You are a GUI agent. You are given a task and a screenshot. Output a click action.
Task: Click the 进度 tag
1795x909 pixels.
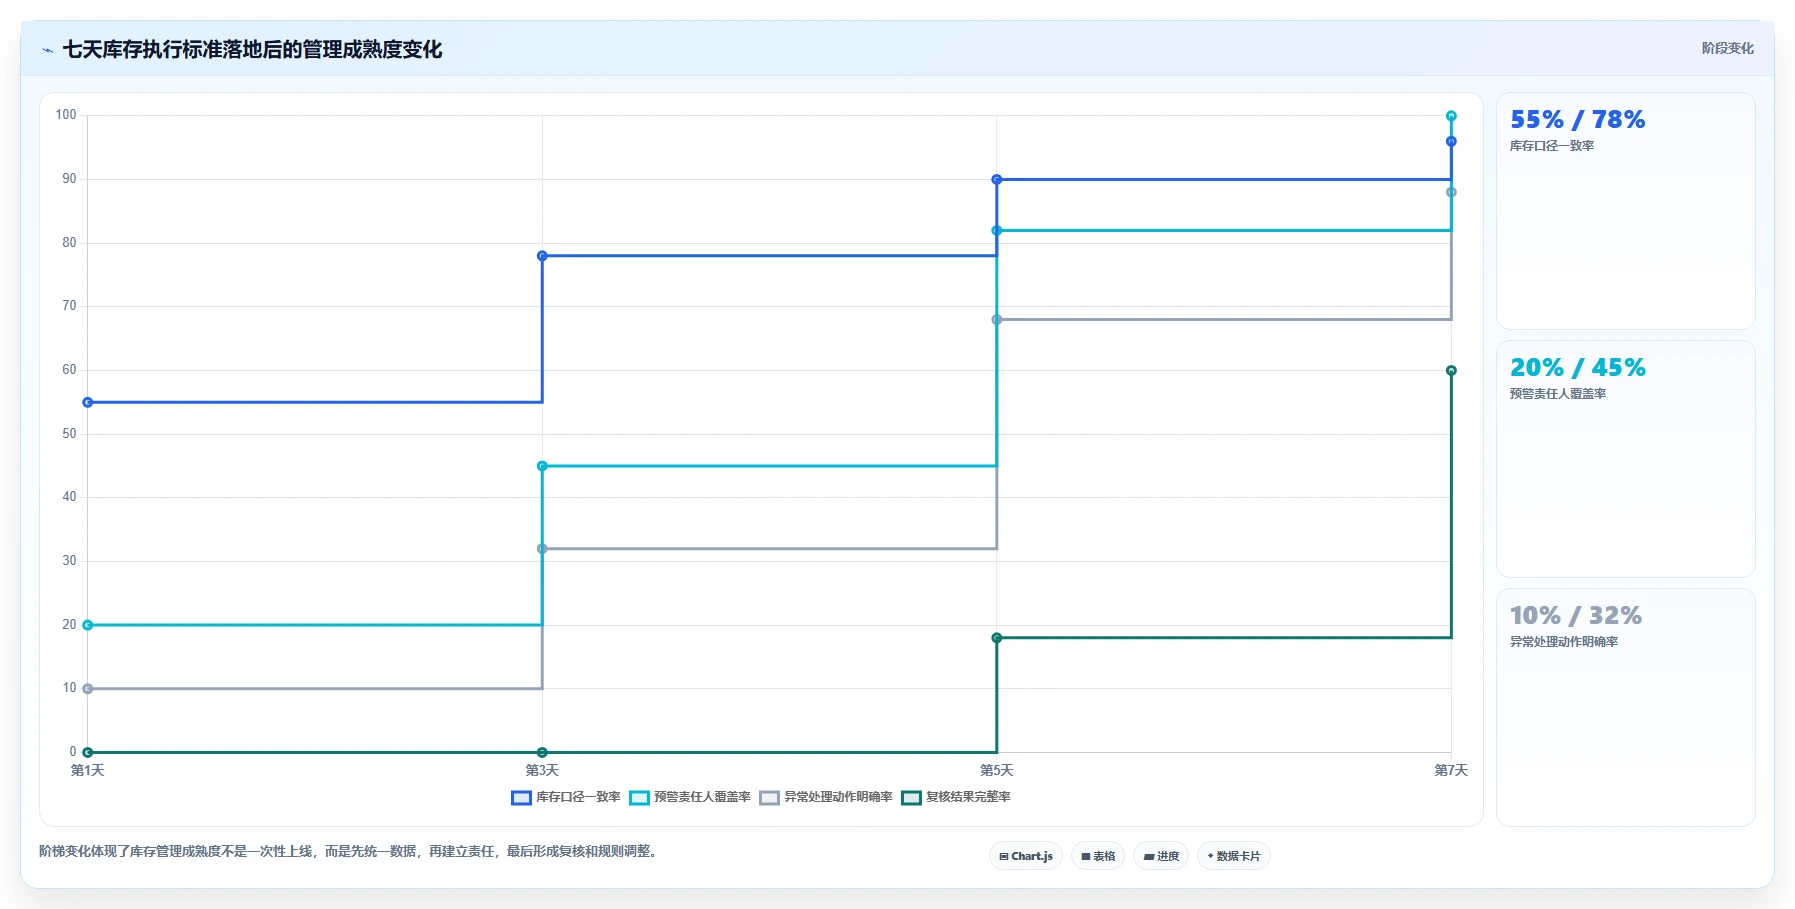pyautogui.click(x=1161, y=856)
